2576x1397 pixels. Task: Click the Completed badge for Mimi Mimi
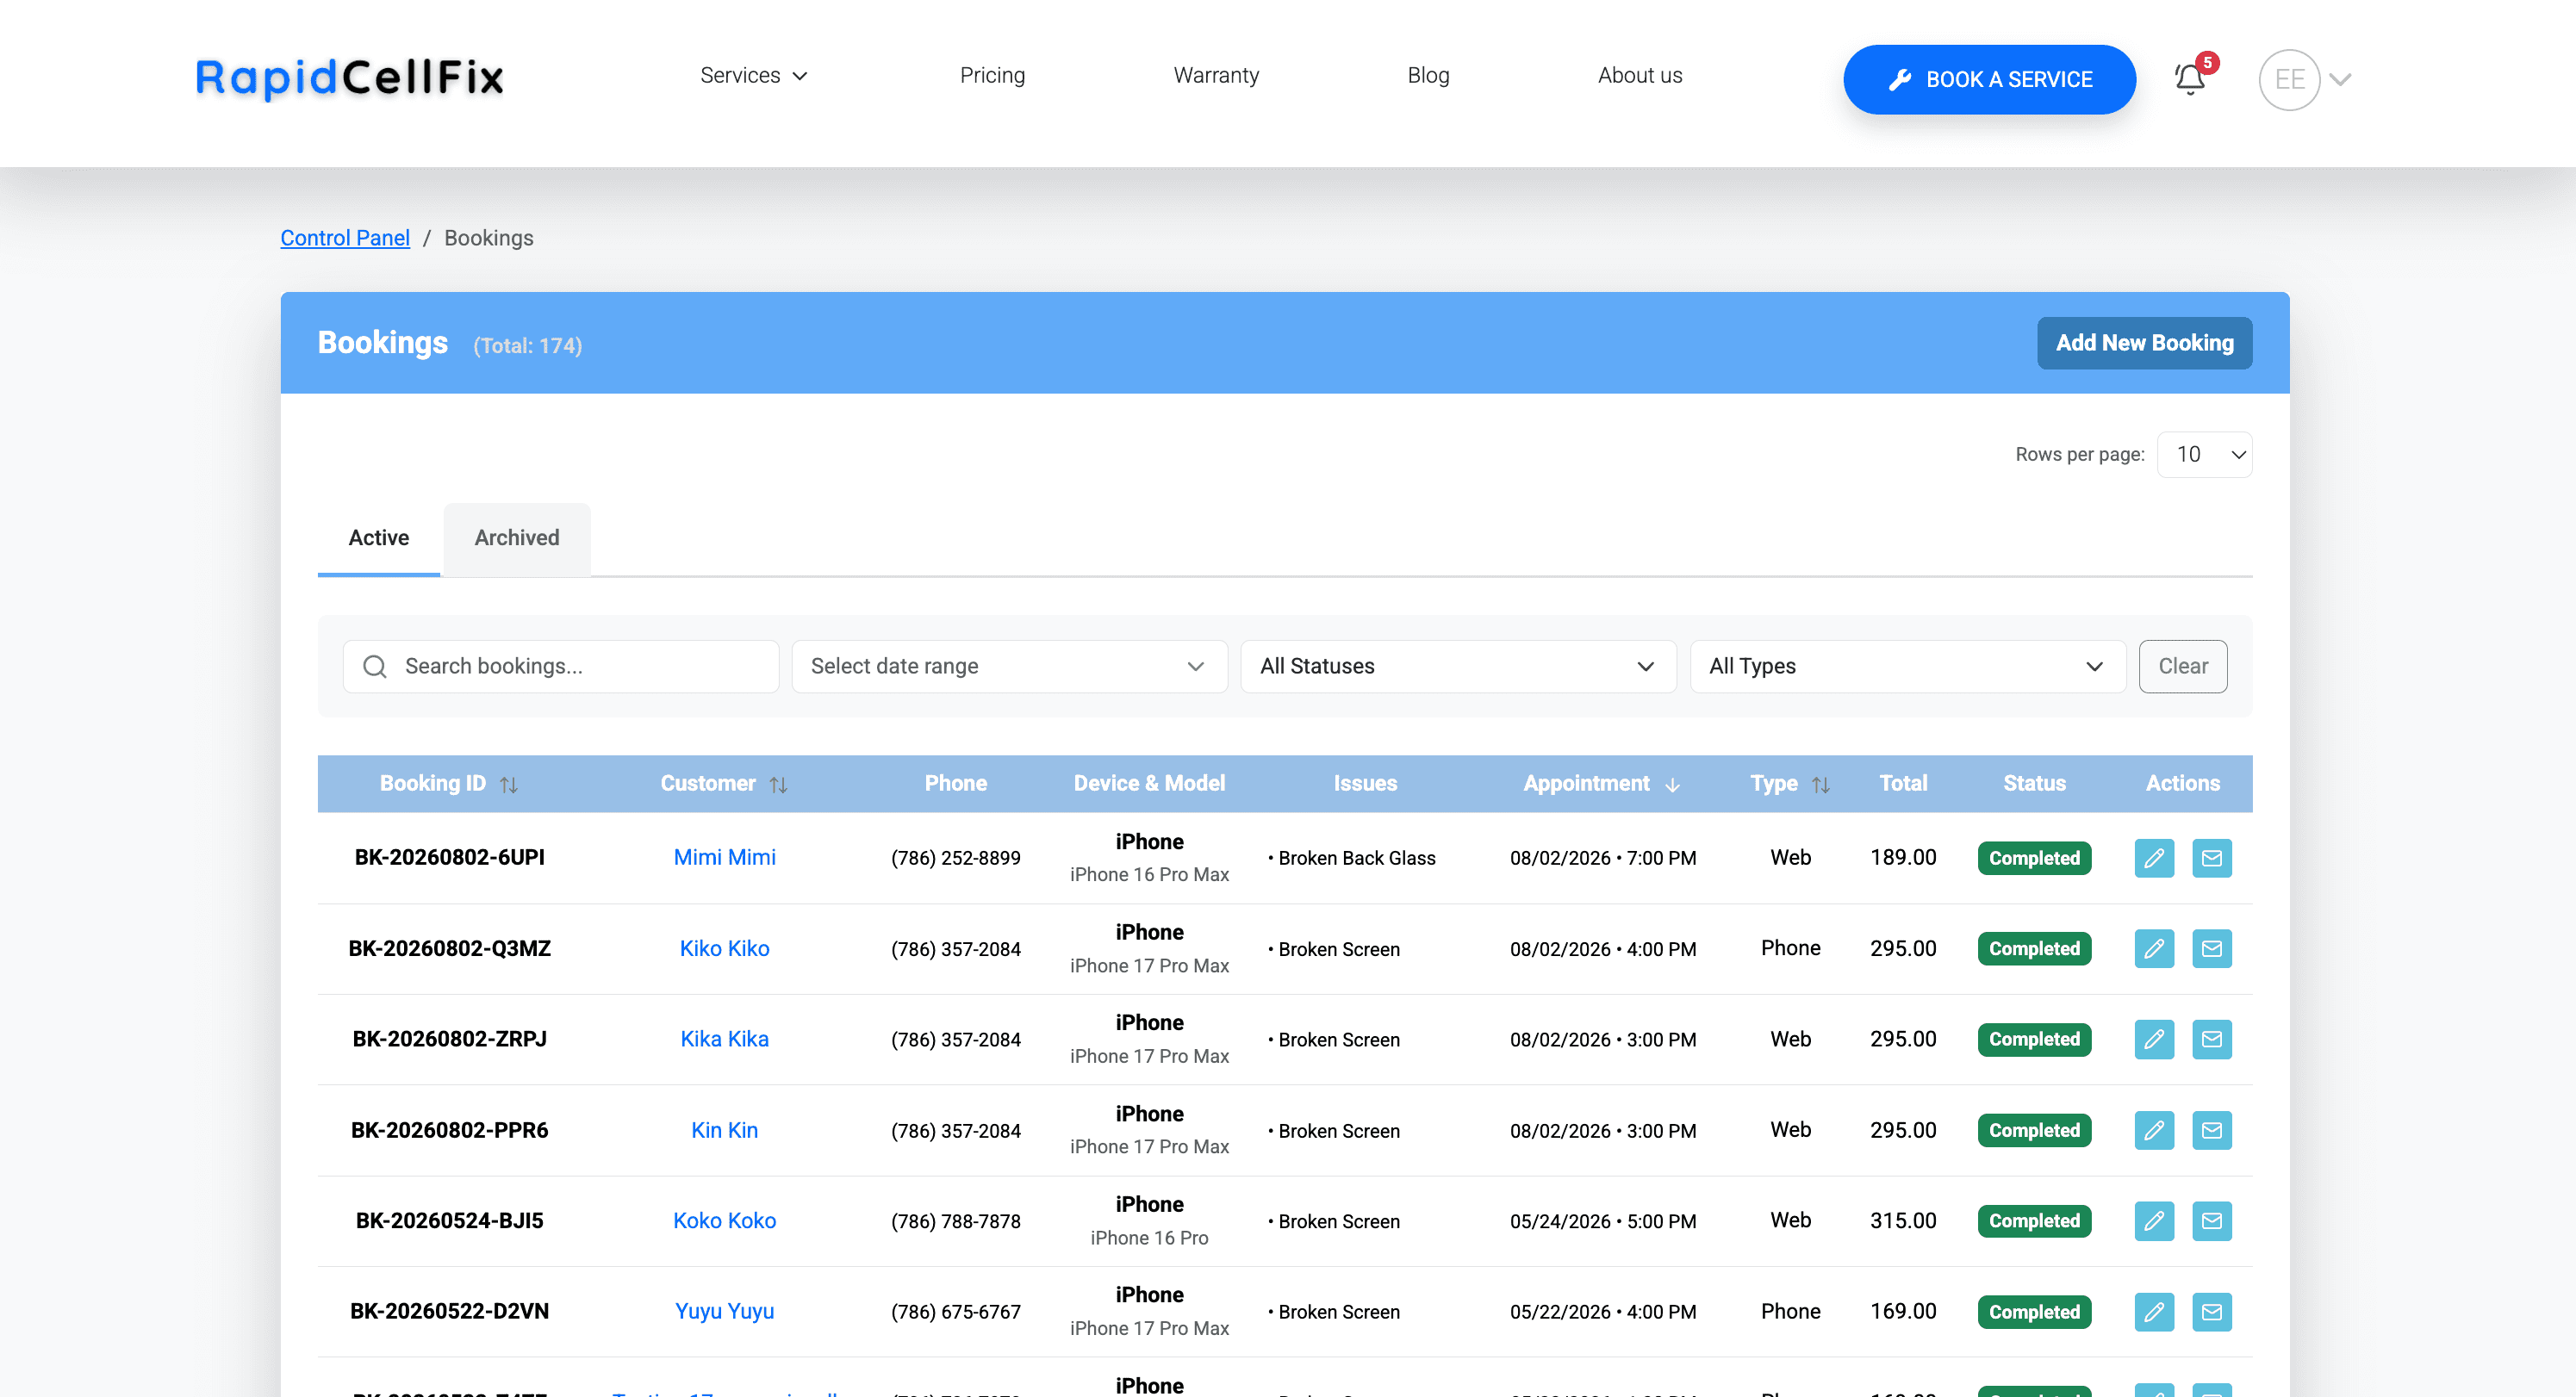click(x=2034, y=858)
